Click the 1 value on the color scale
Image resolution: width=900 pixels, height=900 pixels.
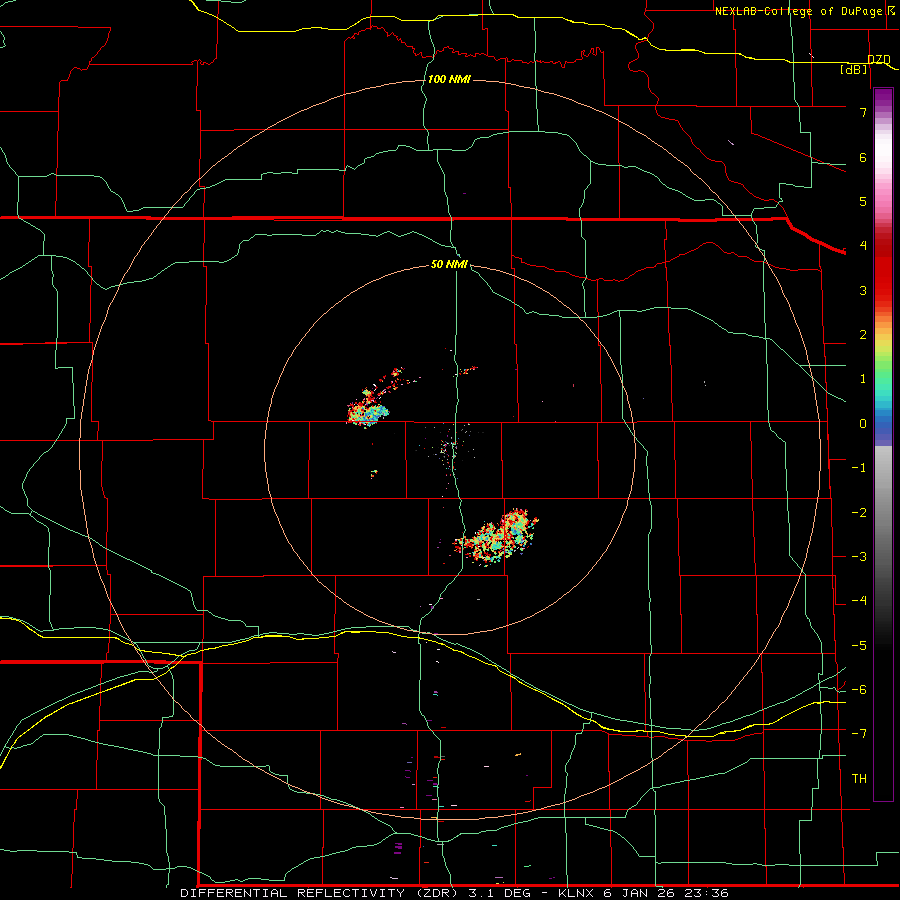point(863,379)
